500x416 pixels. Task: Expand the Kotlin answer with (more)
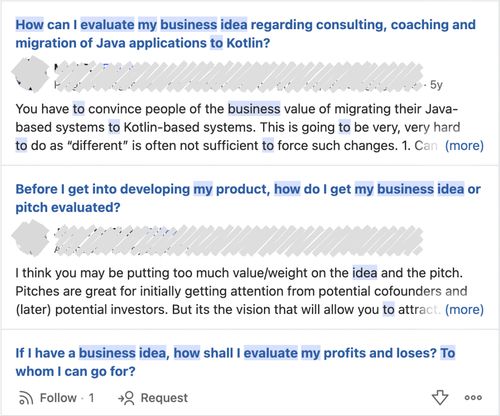[464, 146]
